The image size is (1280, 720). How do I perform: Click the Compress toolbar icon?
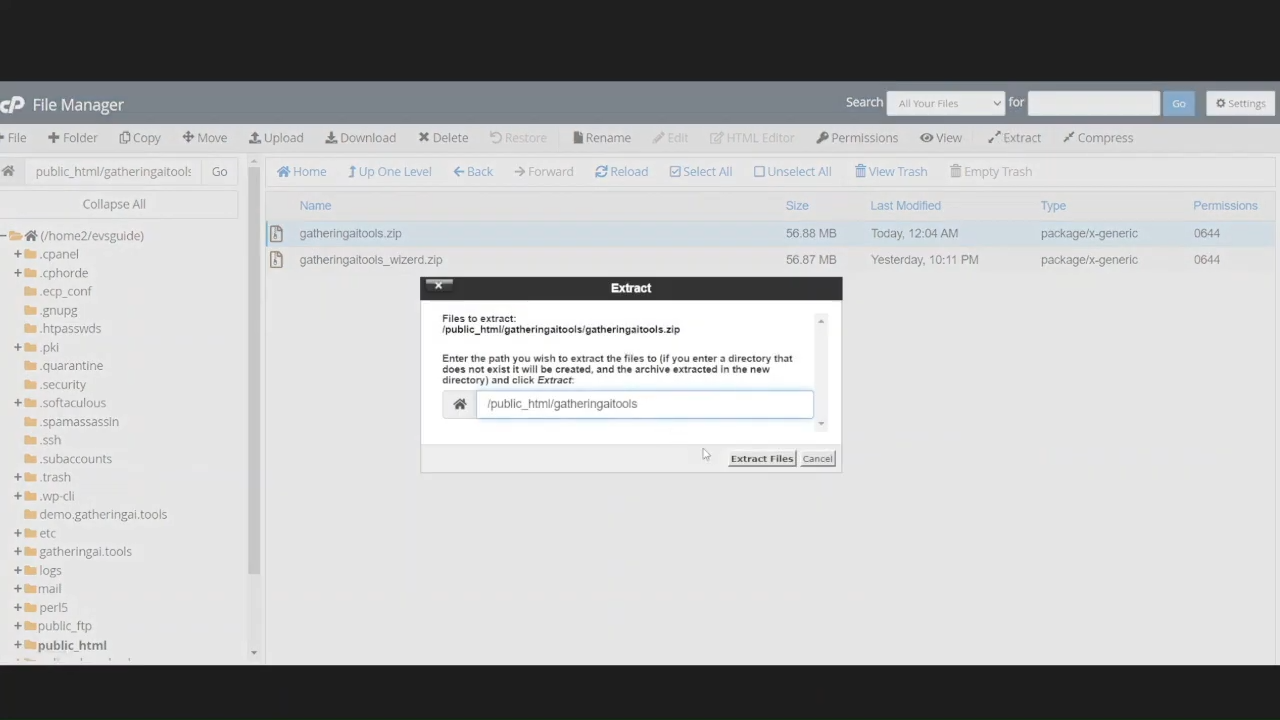pyautogui.click(x=1068, y=138)
